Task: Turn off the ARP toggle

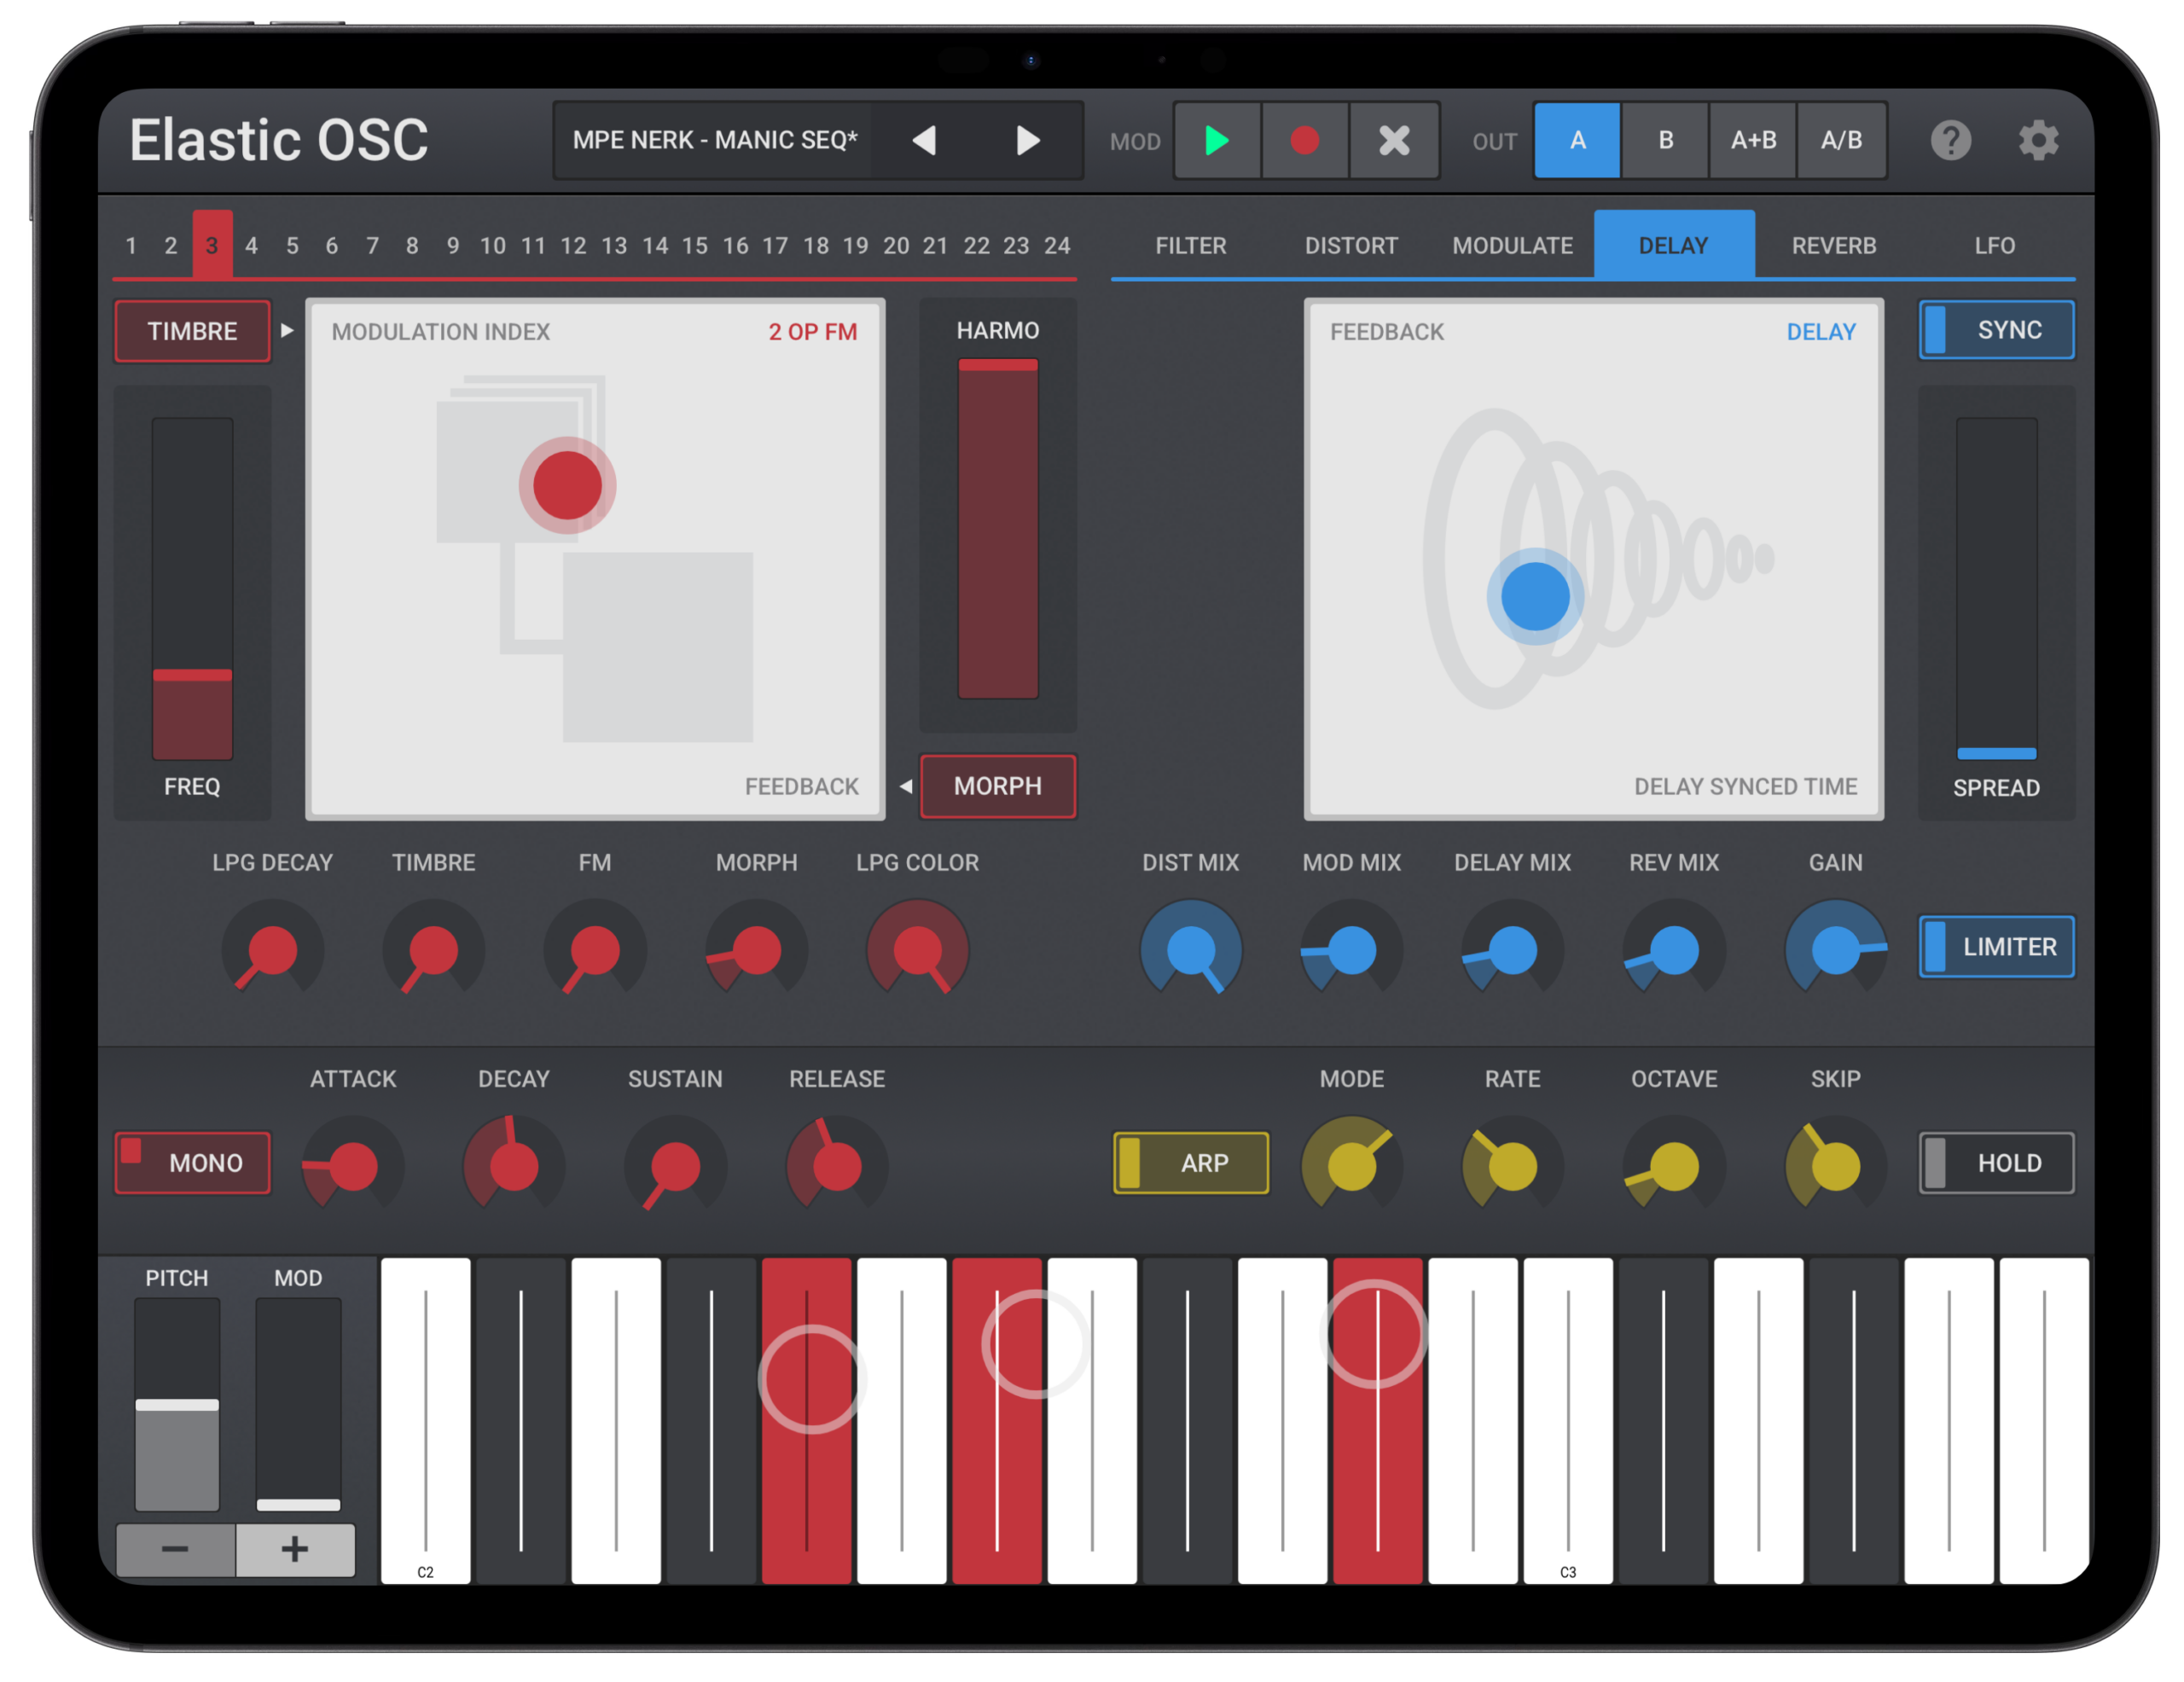Action: (x=1190, y=1162)
